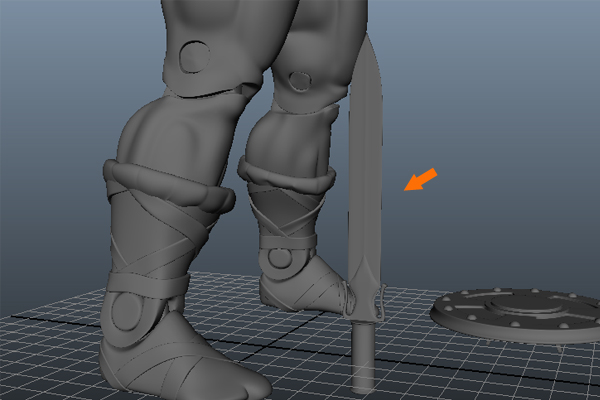Select the round ankle ornament on front boot
The height and width of the screenshot is (400, 600).
[127, 311]
